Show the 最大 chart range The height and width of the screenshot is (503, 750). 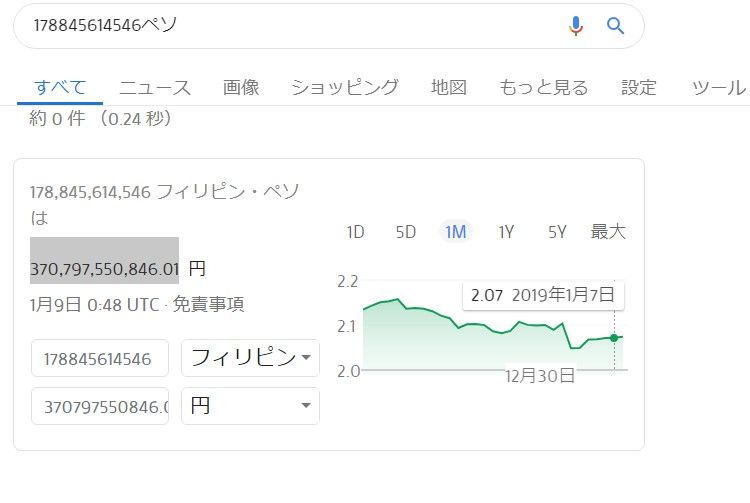point(608,232)
